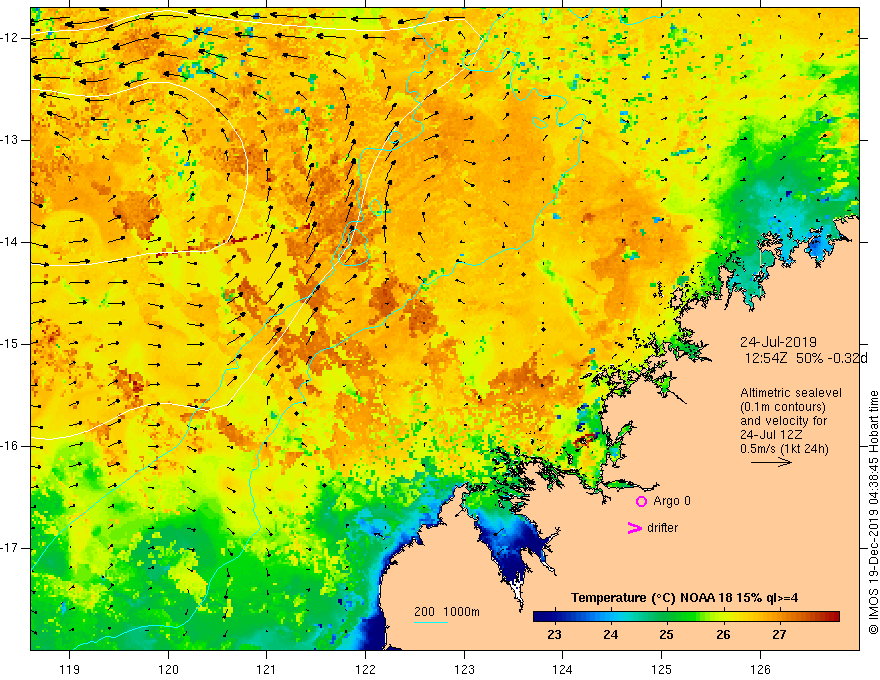
Task: Click the longitude label 125
Action: point(662,669)
